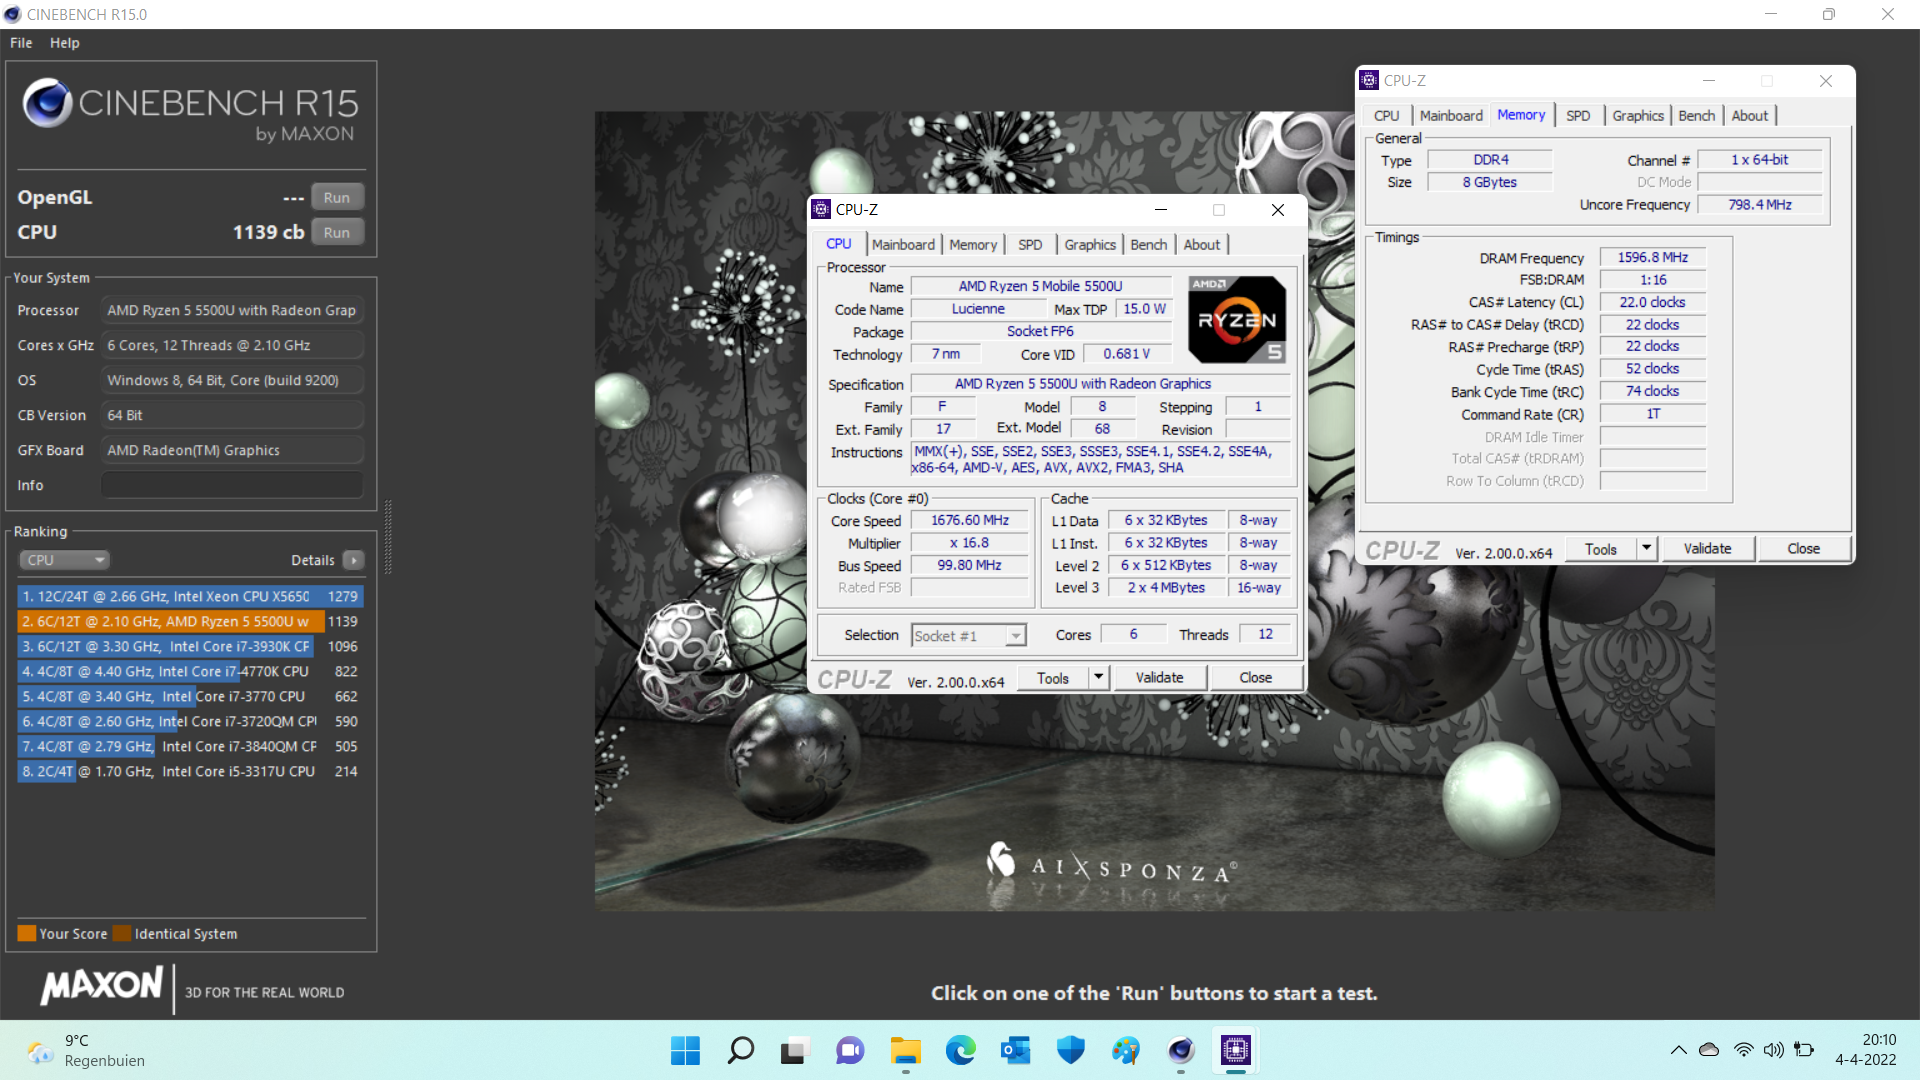Open Mainboard tab in Memory window
Viewport: 1920px width, 1080px height.
point(1451,116)
